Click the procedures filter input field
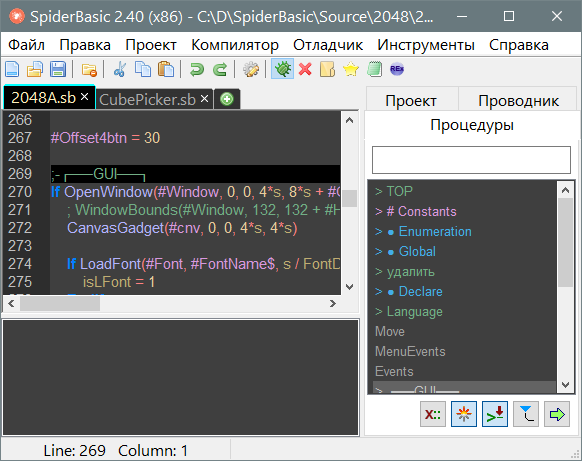Image resolution: width=582 pixels, height=461 pixels. (x=471, y=160)
